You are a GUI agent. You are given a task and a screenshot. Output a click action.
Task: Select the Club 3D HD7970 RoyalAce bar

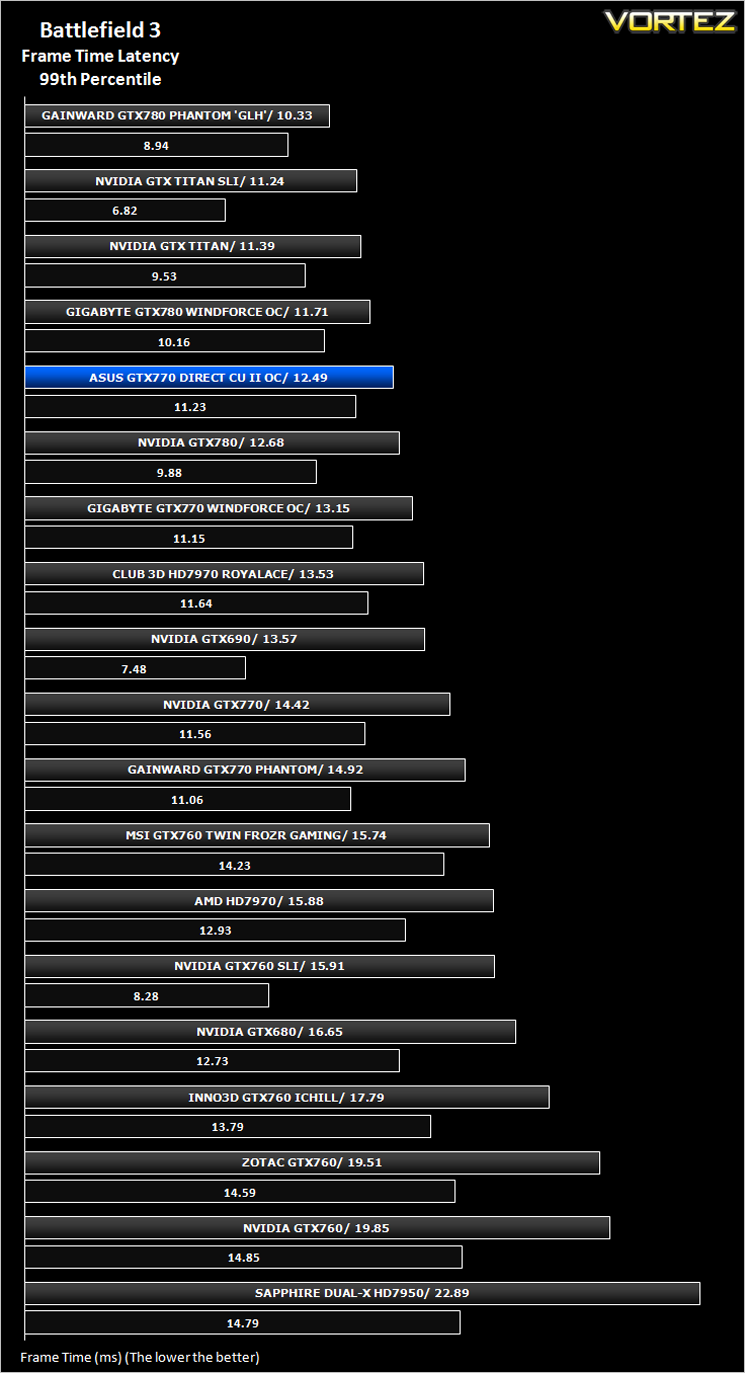[224, 574]
